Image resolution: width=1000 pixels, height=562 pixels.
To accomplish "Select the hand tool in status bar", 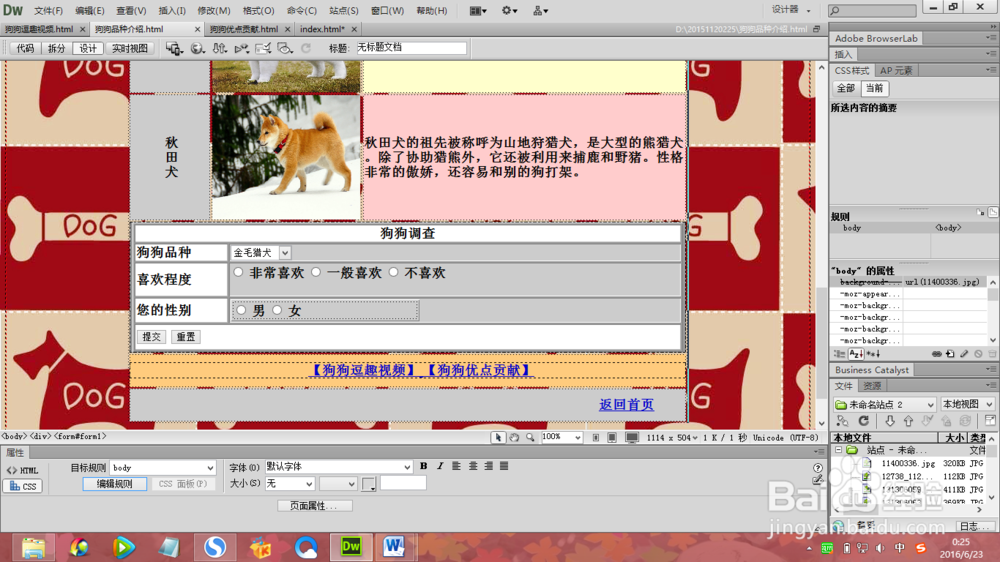I will pyautogui.click(x=514, y=438).
